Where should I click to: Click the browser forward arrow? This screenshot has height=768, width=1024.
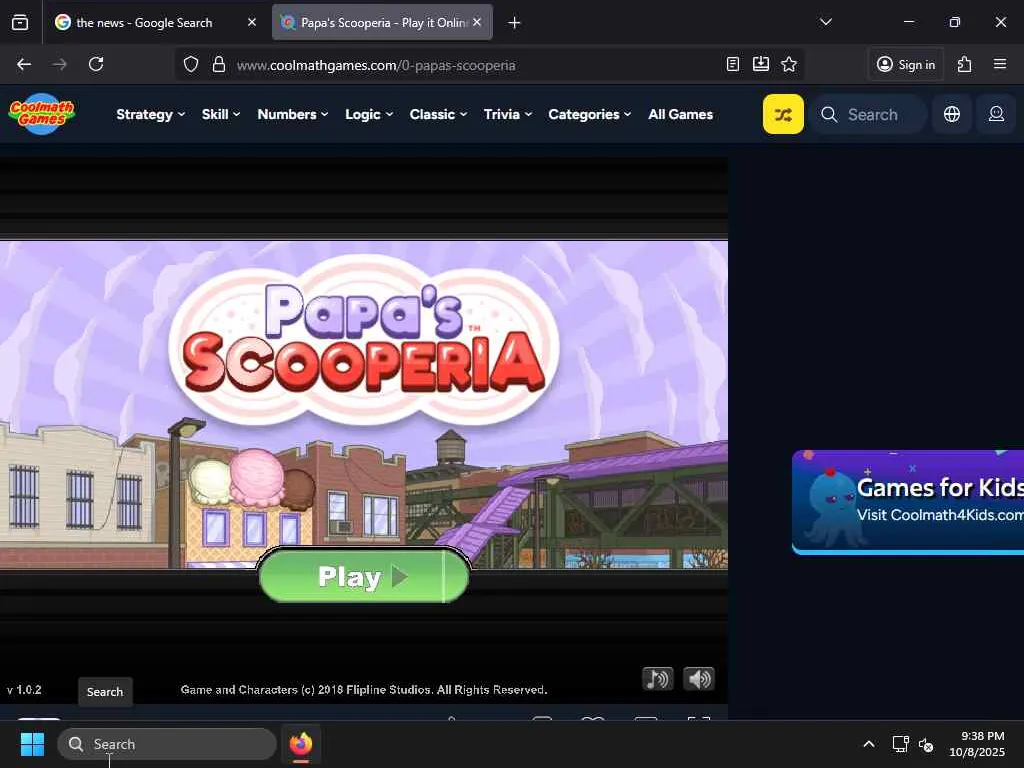[x=59, y=64]
